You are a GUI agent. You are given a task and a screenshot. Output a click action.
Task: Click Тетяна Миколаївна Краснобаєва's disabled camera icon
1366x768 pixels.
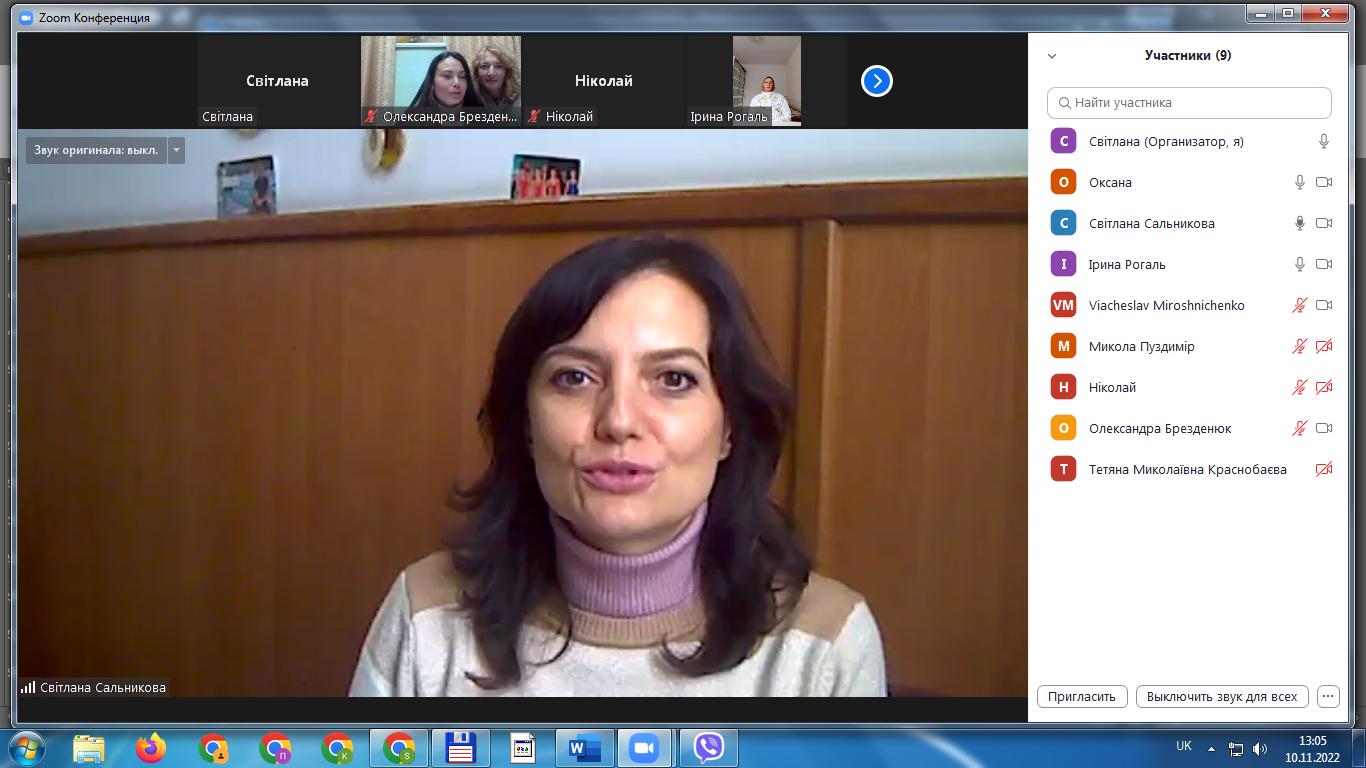(1324, 469)
